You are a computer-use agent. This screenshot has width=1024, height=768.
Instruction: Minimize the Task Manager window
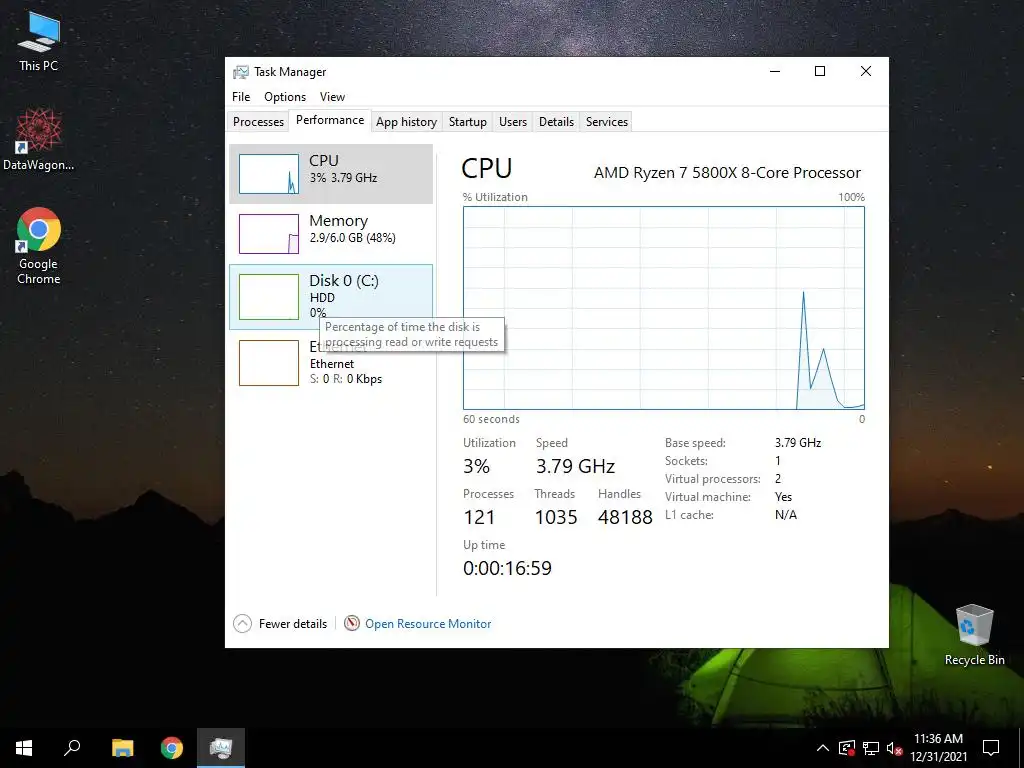tap(775, 71)
